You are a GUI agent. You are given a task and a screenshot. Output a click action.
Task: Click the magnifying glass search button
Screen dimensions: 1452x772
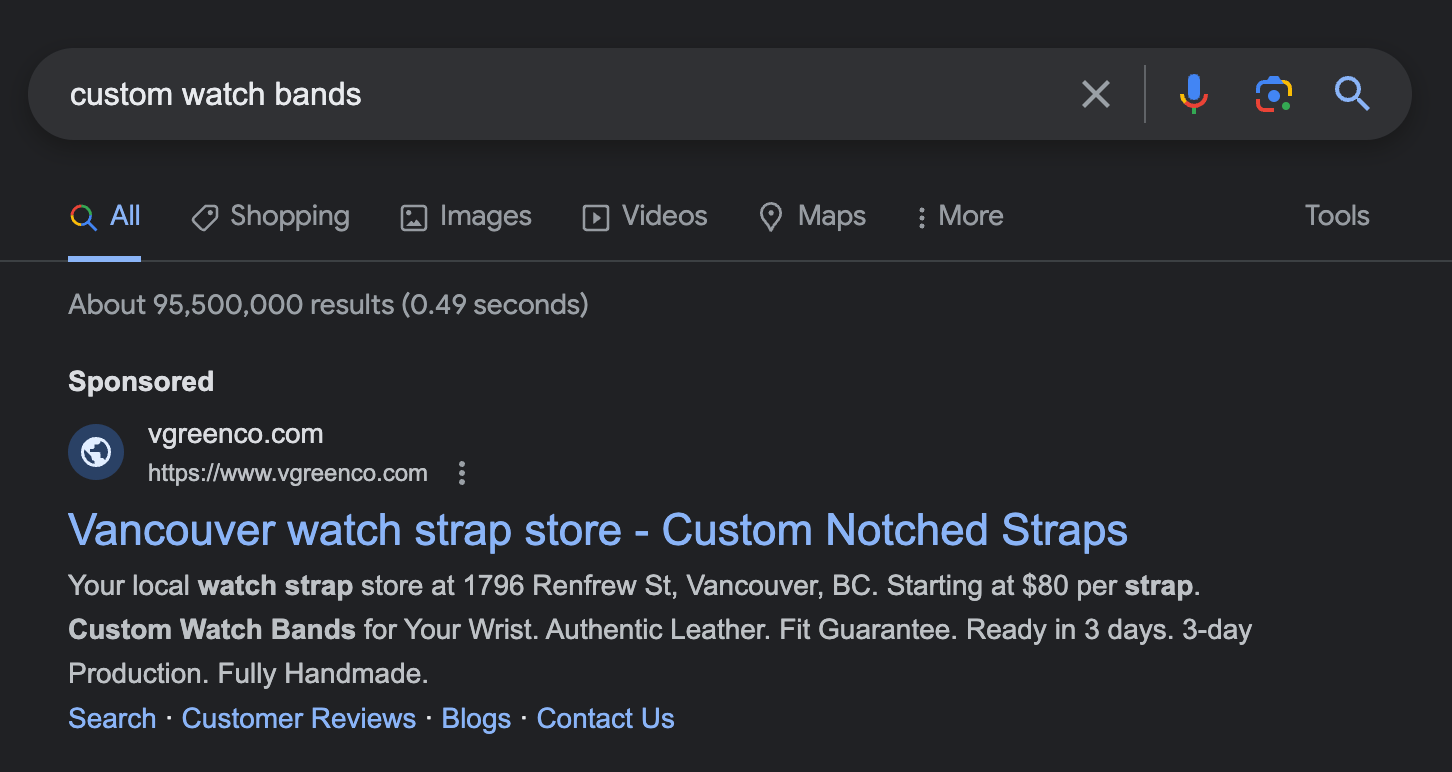click(x=1352, y=95)
